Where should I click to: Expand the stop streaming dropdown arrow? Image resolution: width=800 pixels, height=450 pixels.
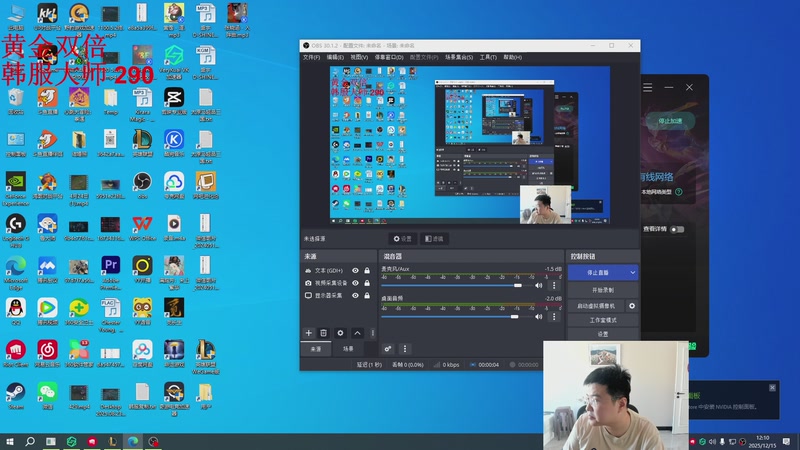[x=633, y=272]
